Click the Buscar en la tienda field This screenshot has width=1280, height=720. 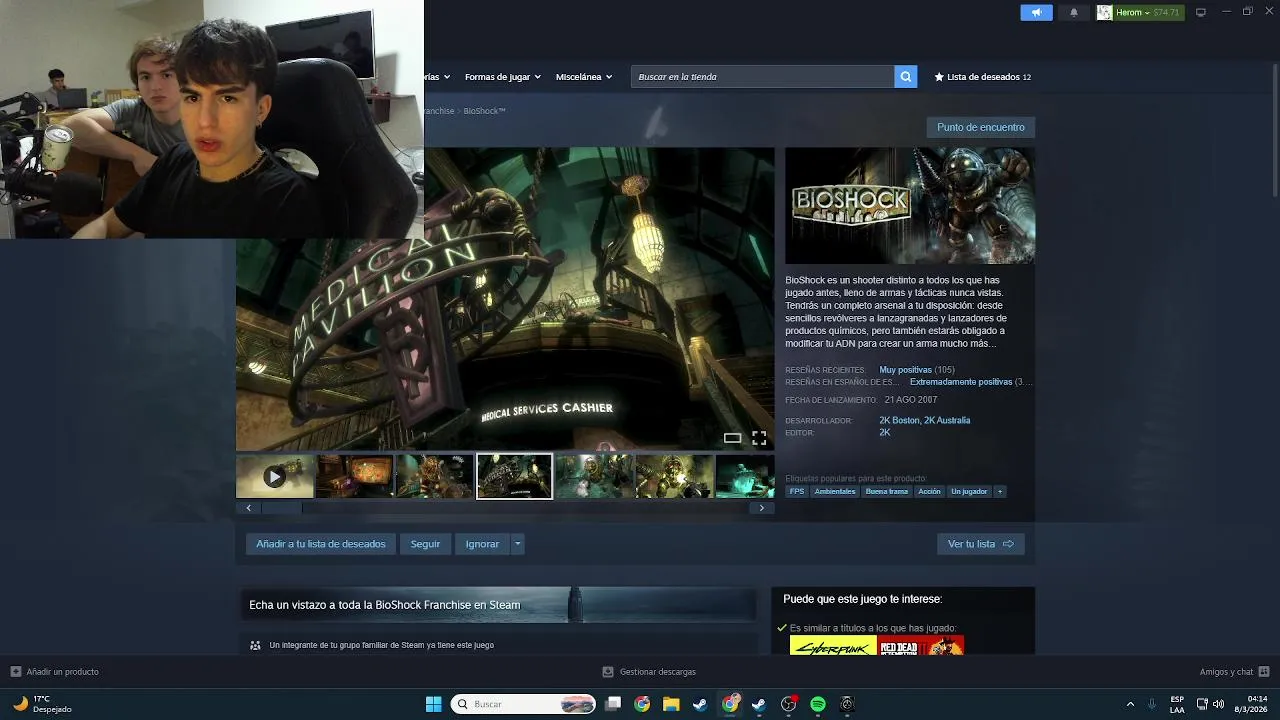click(x=762, y=77)
